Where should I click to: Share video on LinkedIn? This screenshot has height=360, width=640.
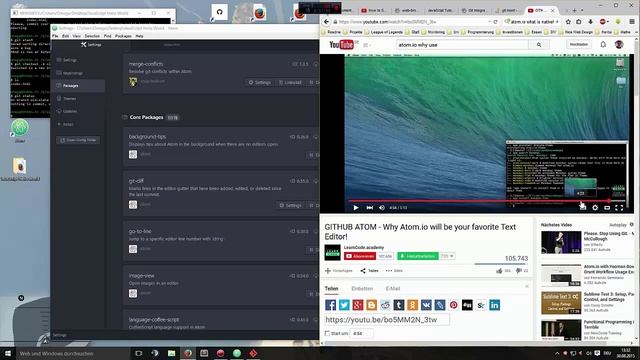(x=494, y=305)
